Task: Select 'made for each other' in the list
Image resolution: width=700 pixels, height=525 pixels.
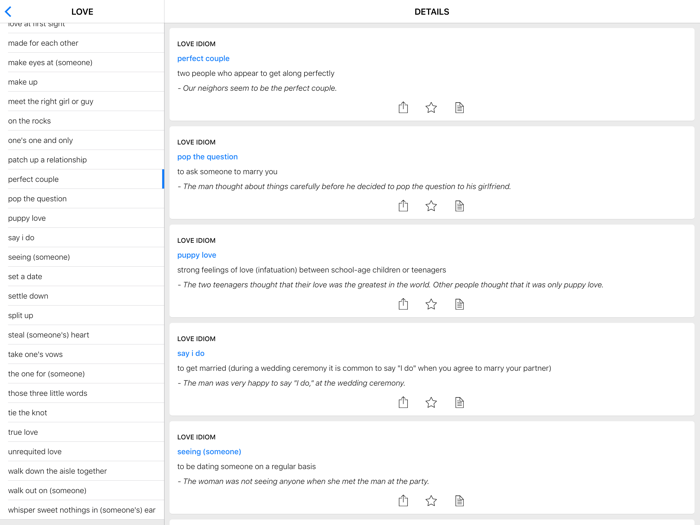Action: point(82,43)
